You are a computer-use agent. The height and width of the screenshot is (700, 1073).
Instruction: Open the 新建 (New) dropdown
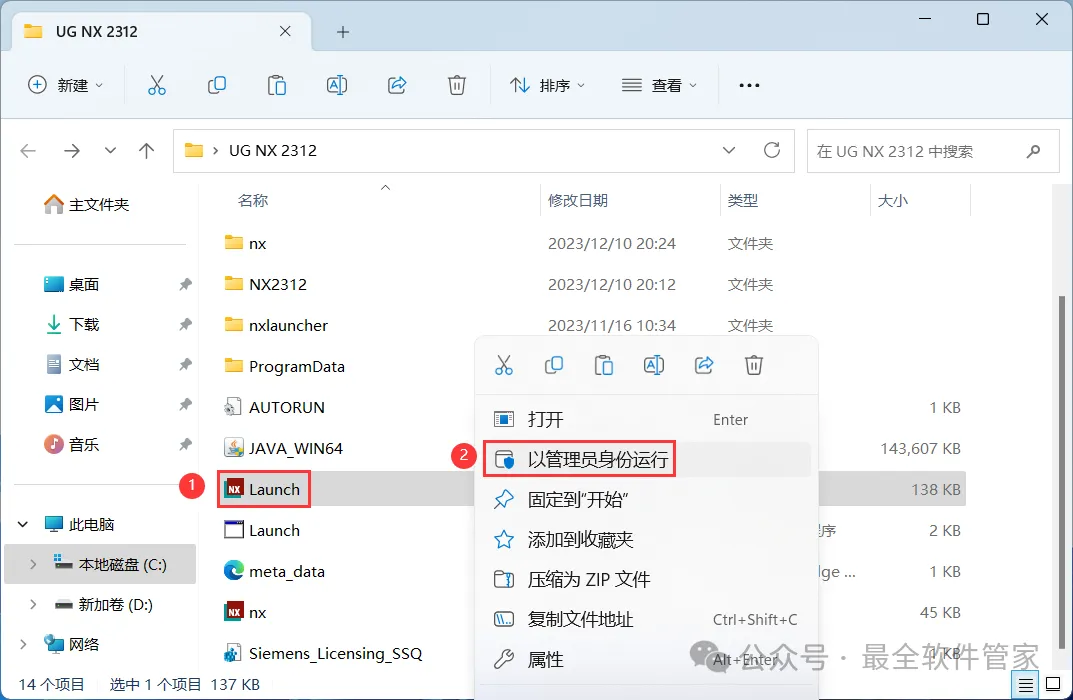coord(65,85)
